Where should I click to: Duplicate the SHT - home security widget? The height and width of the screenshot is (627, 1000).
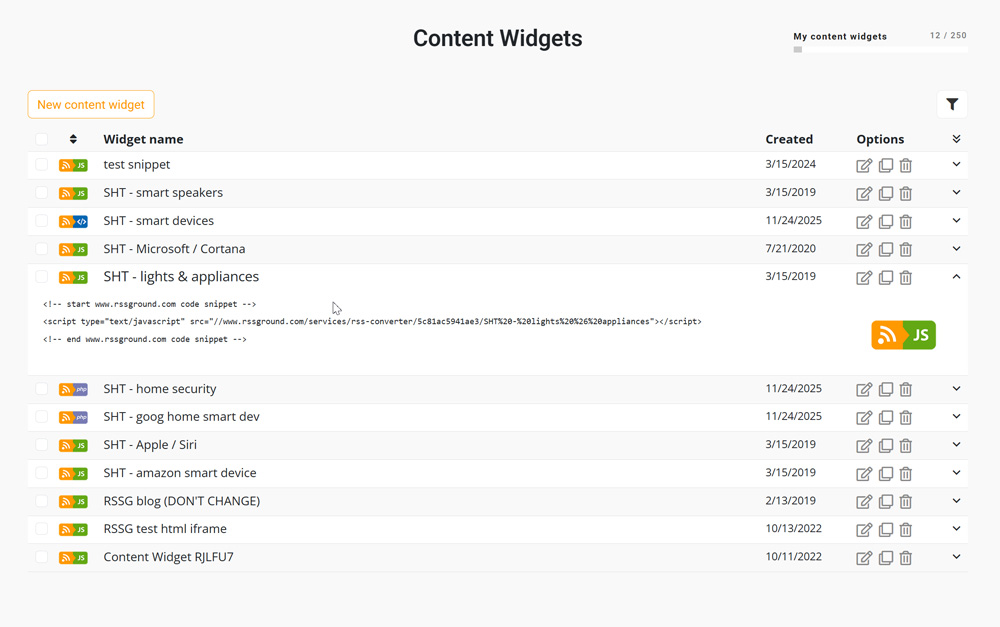(885, 389)
